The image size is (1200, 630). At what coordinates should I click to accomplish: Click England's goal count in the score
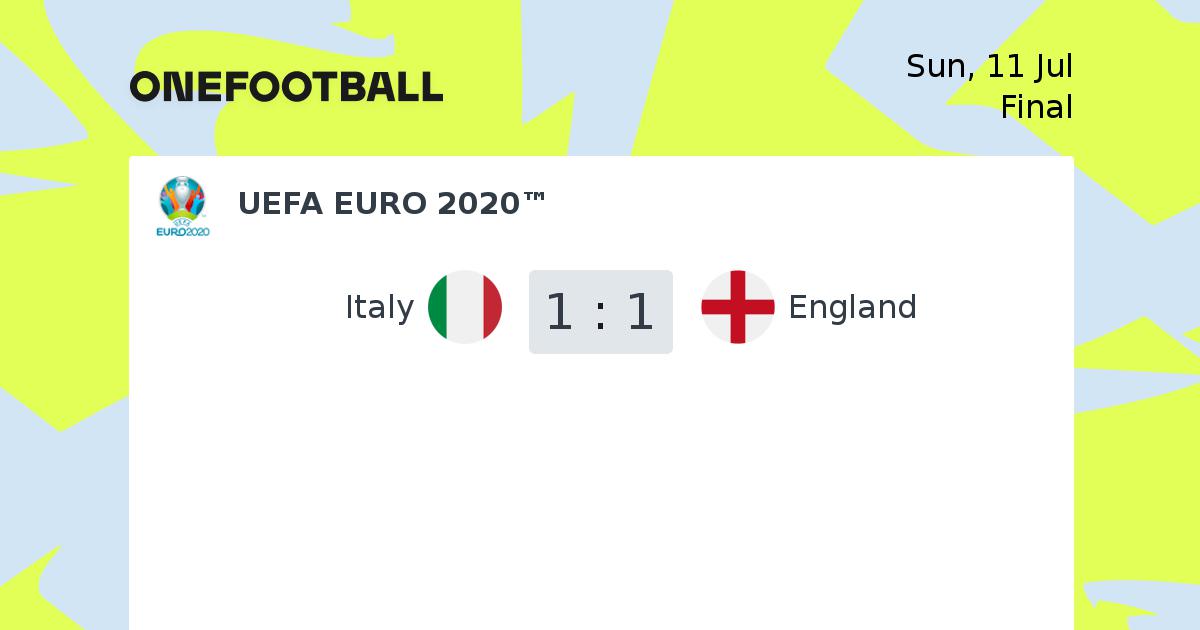click(x=641, y=311)
